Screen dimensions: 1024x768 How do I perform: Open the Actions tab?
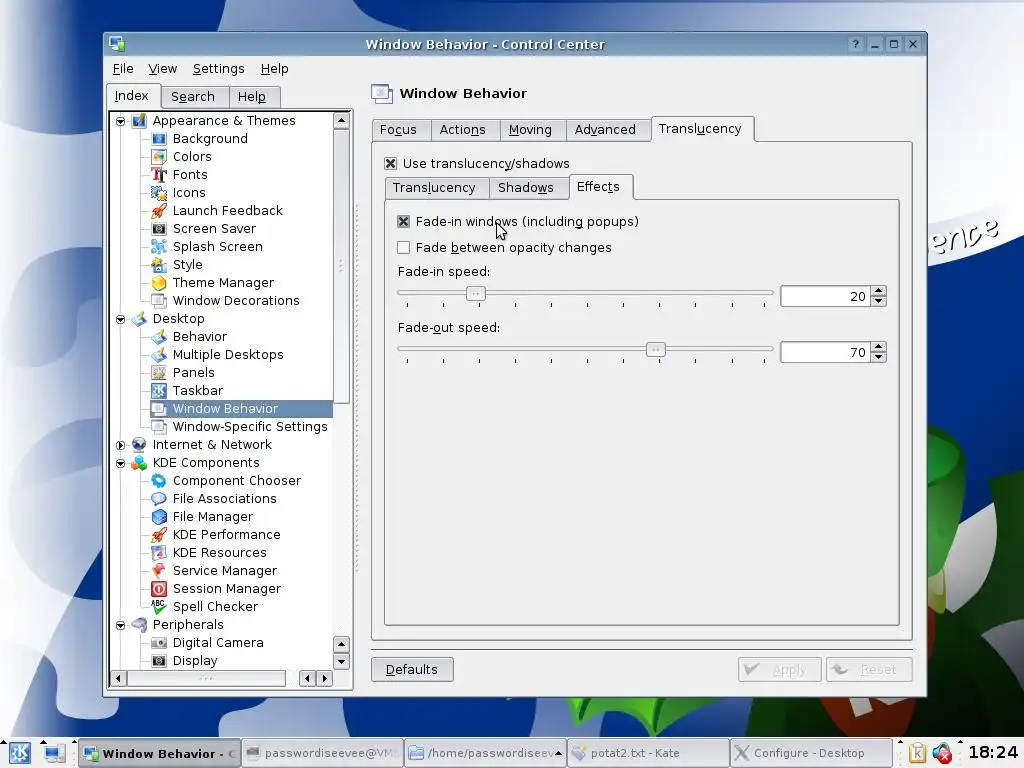click(462, 129)
